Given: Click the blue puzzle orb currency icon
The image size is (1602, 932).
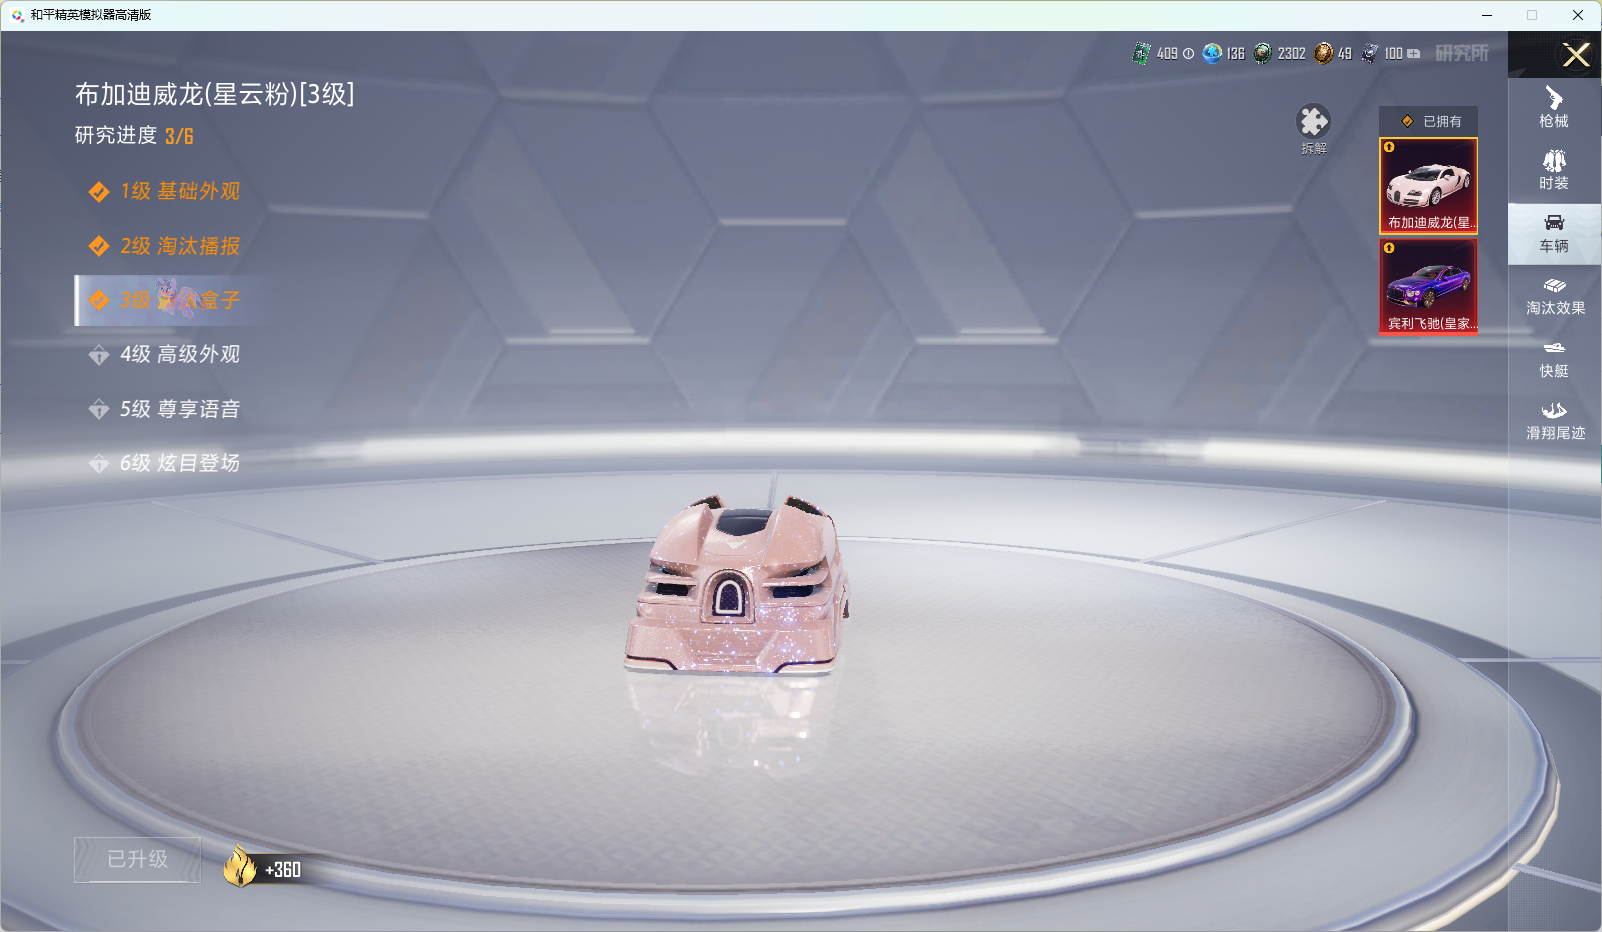Looking at the screenshot, I should coord(1212,53).
